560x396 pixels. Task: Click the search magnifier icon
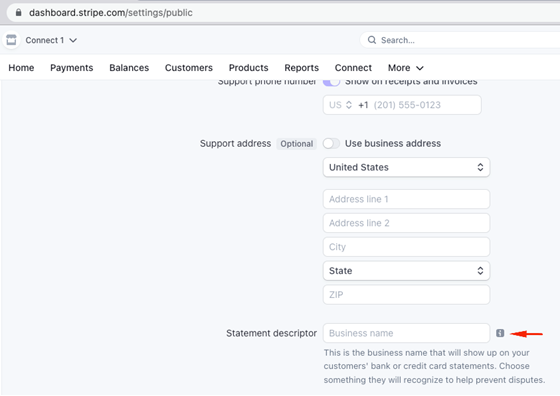(x=372, y=40)
